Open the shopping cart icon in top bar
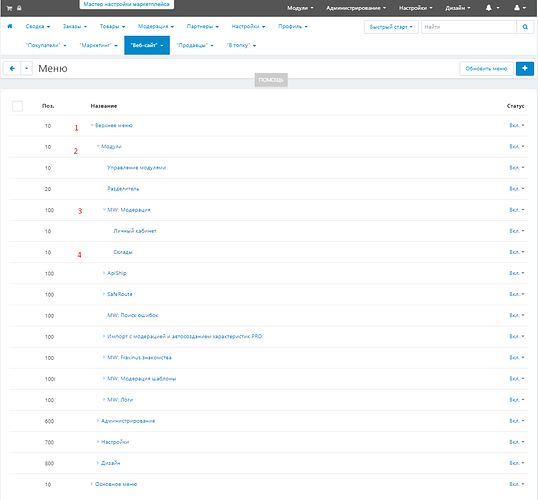Viewport: 538px width, 500px height. click(x=9, y=8)
